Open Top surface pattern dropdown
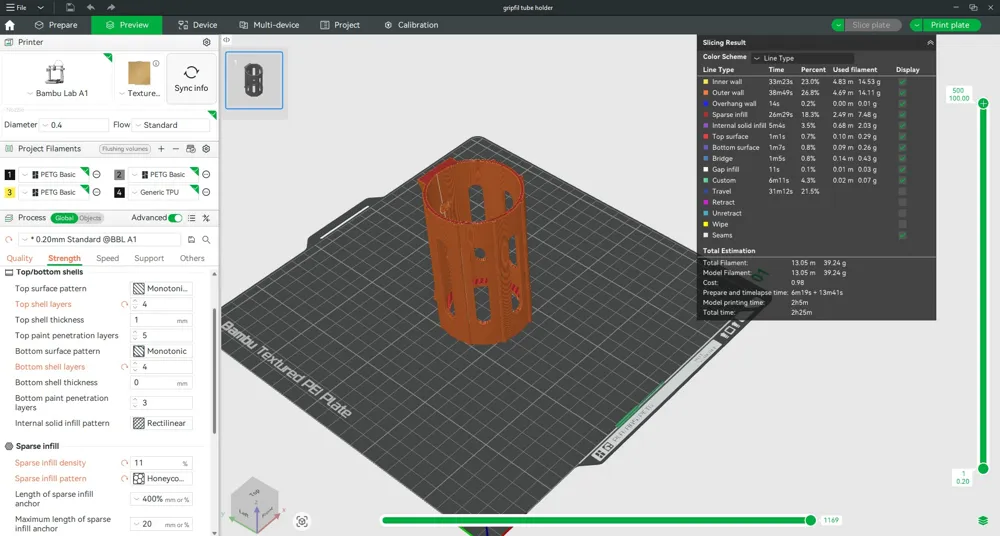1000x536 pixels. point(161,288)
